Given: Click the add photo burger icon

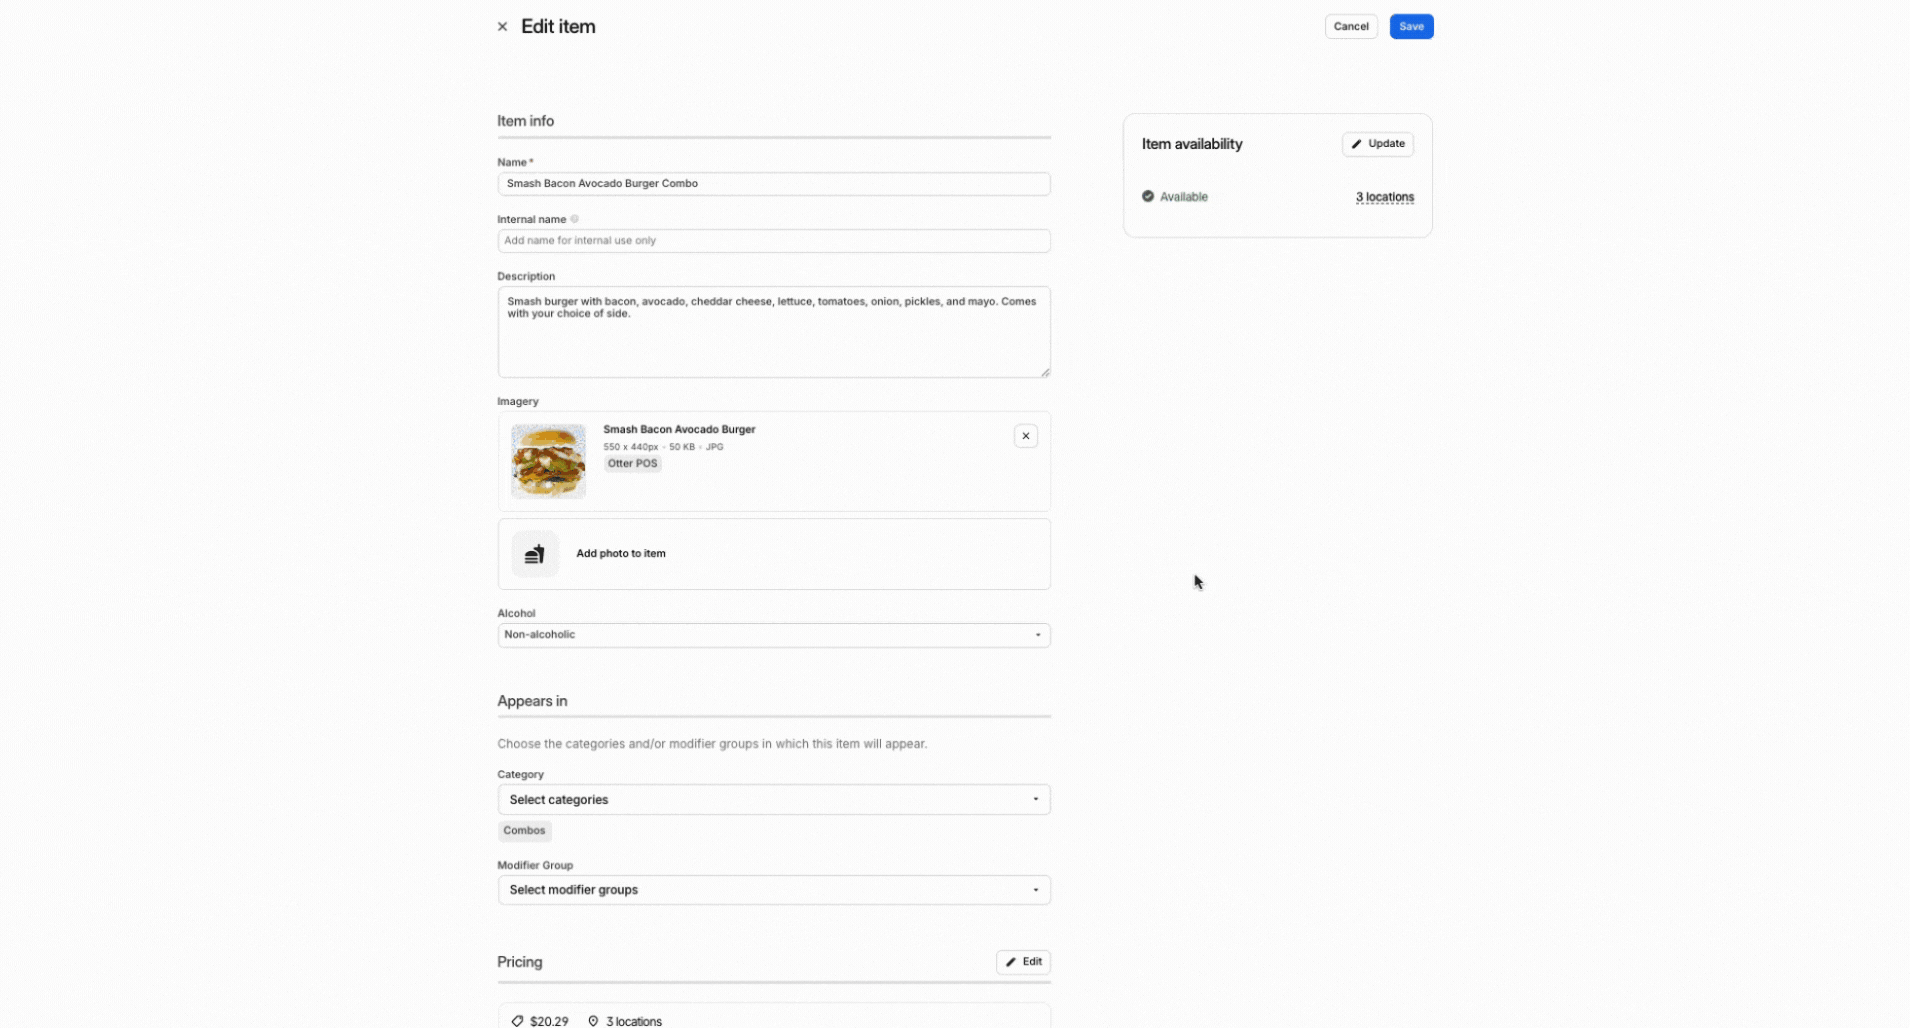Looking at the screenshot, I should click(x=535, y=554).
